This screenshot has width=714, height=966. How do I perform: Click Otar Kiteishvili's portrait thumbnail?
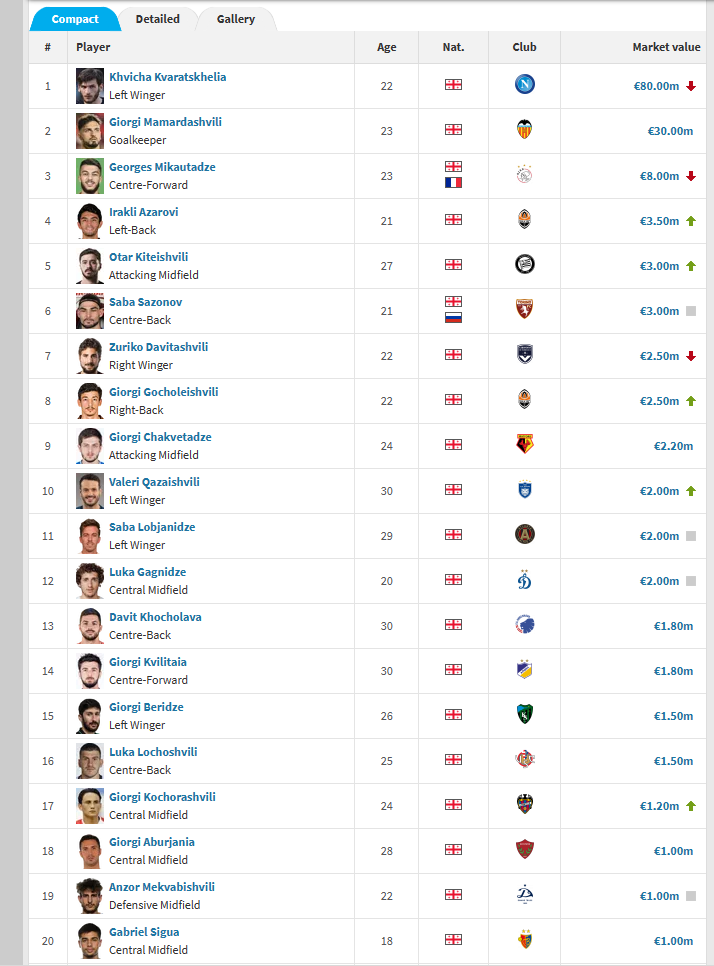coord(90,266)
